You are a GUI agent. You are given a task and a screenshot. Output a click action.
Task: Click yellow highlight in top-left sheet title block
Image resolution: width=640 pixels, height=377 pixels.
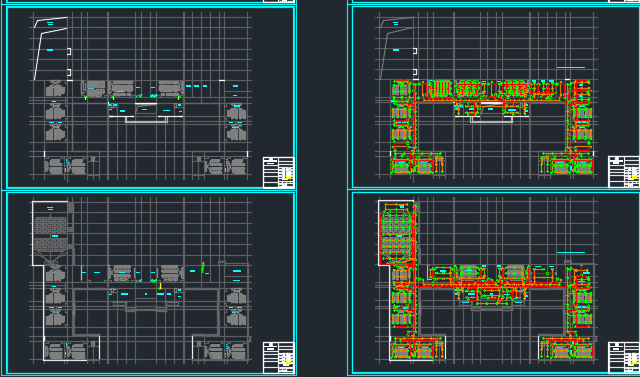tap(288, 177)
